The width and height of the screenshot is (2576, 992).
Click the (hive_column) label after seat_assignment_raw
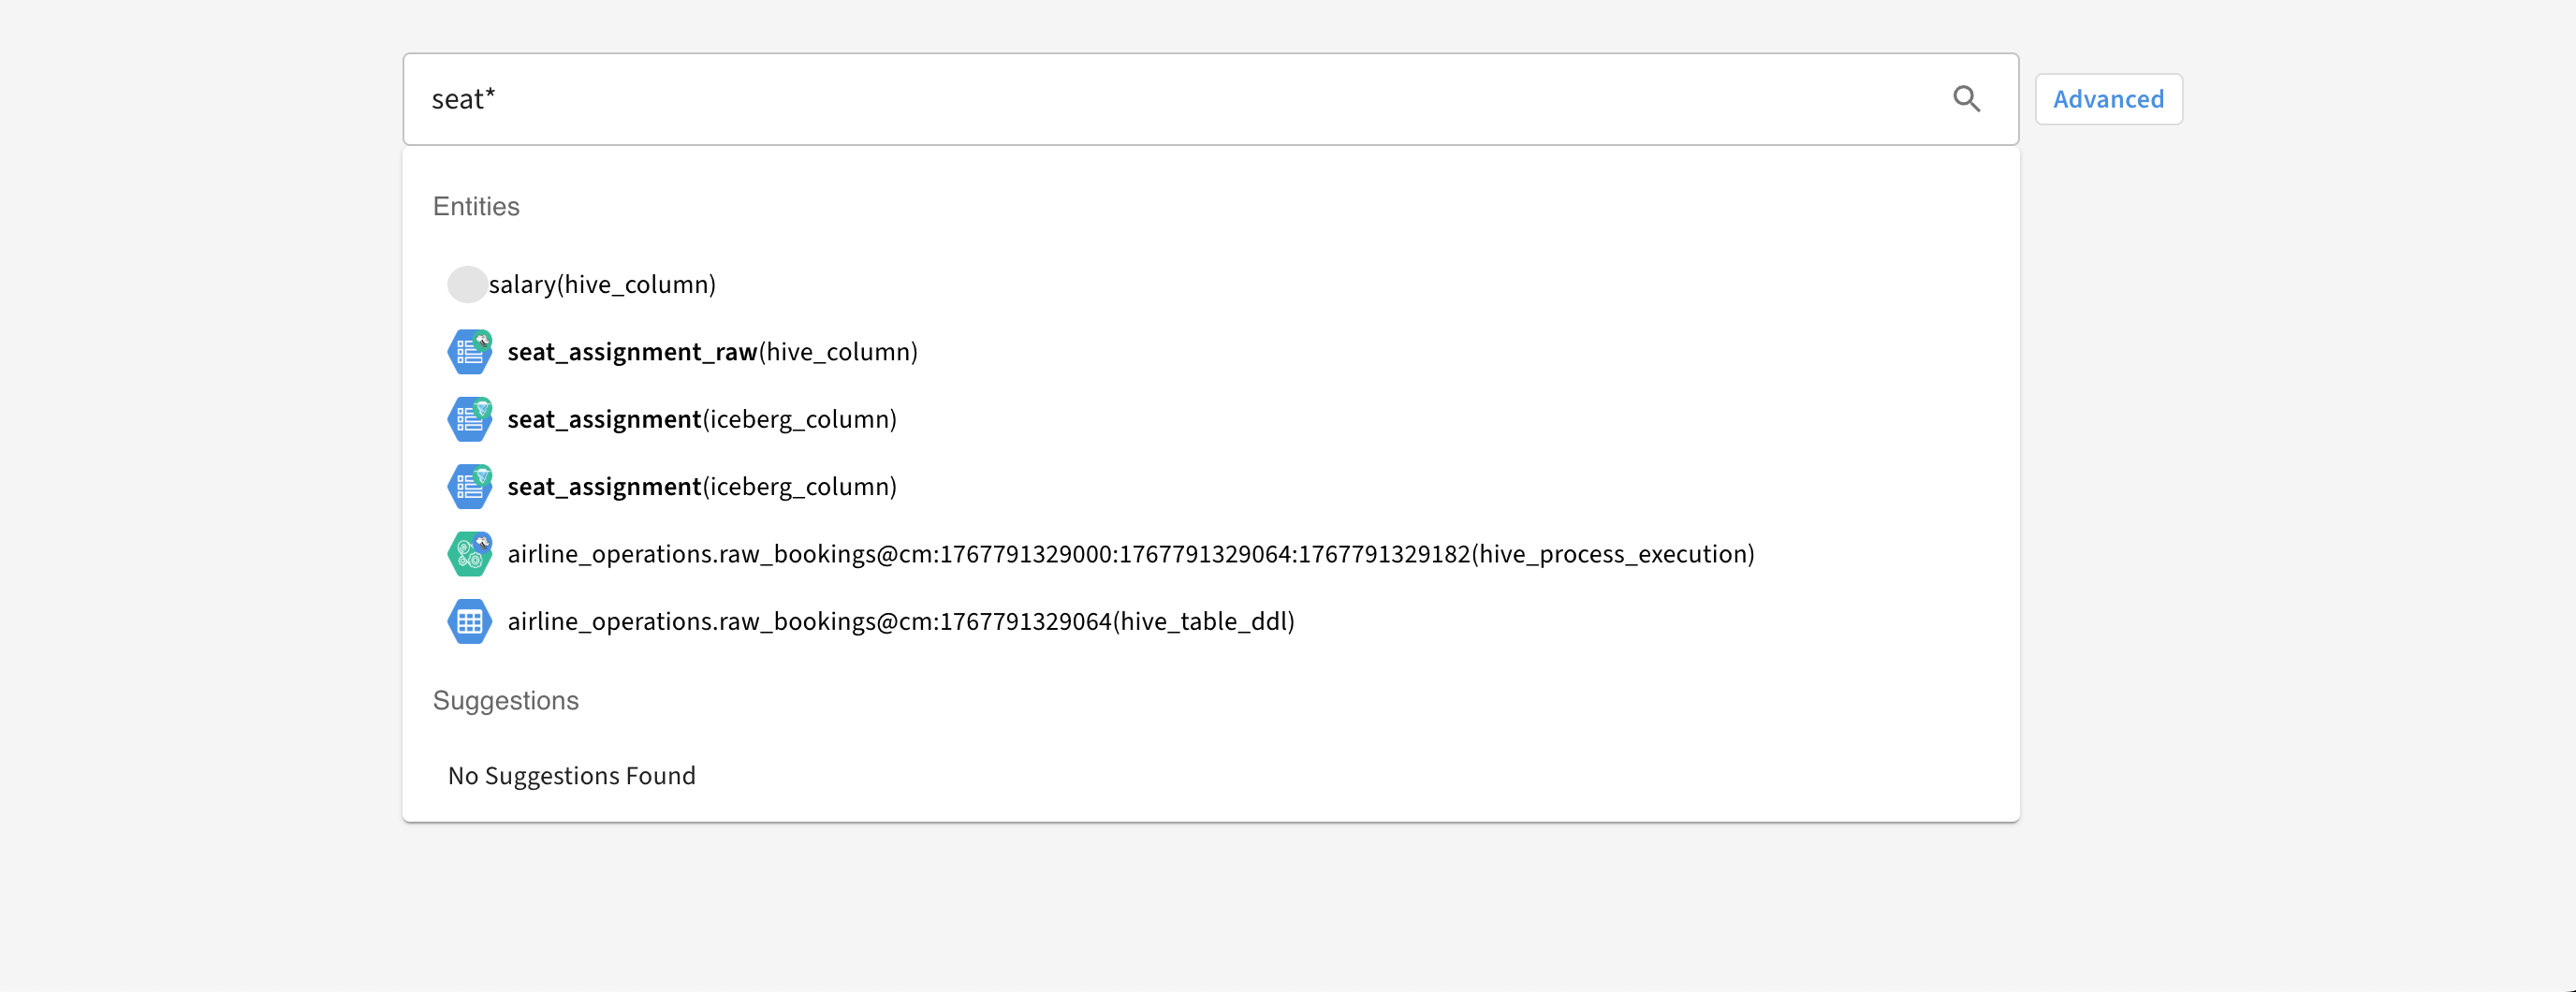point(838,352)
